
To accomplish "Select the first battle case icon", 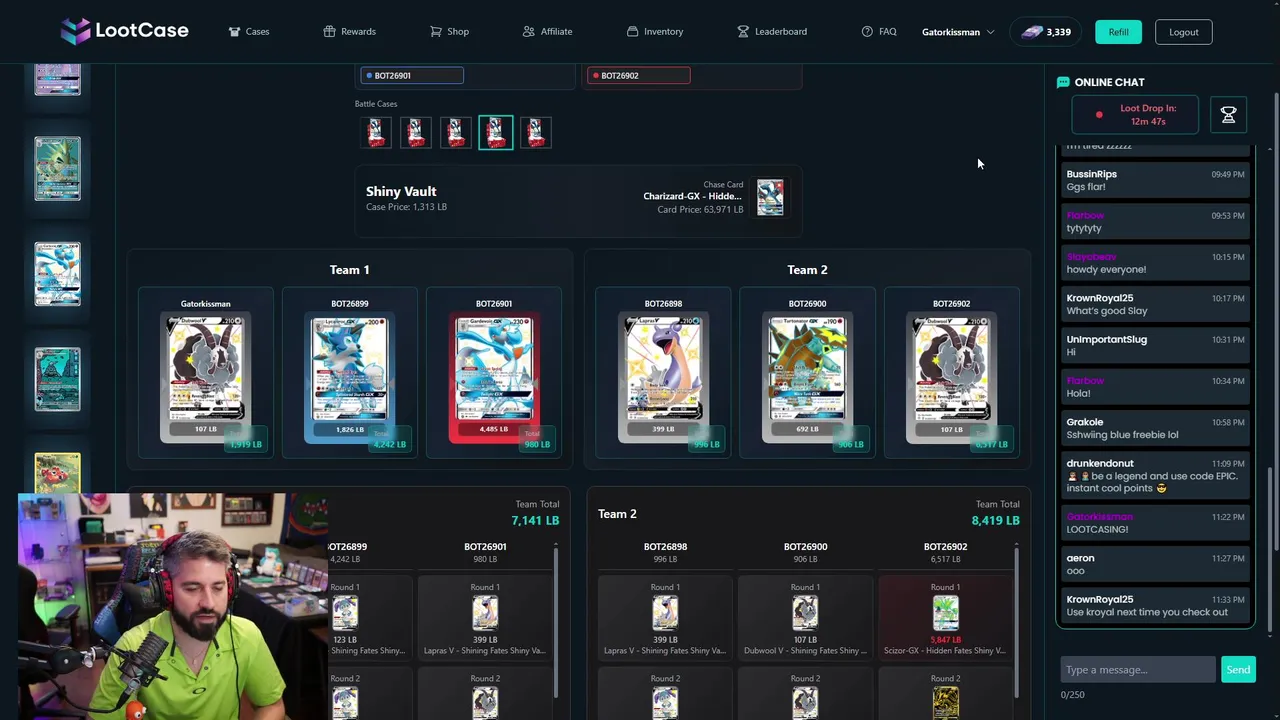I will click(376, 133).
